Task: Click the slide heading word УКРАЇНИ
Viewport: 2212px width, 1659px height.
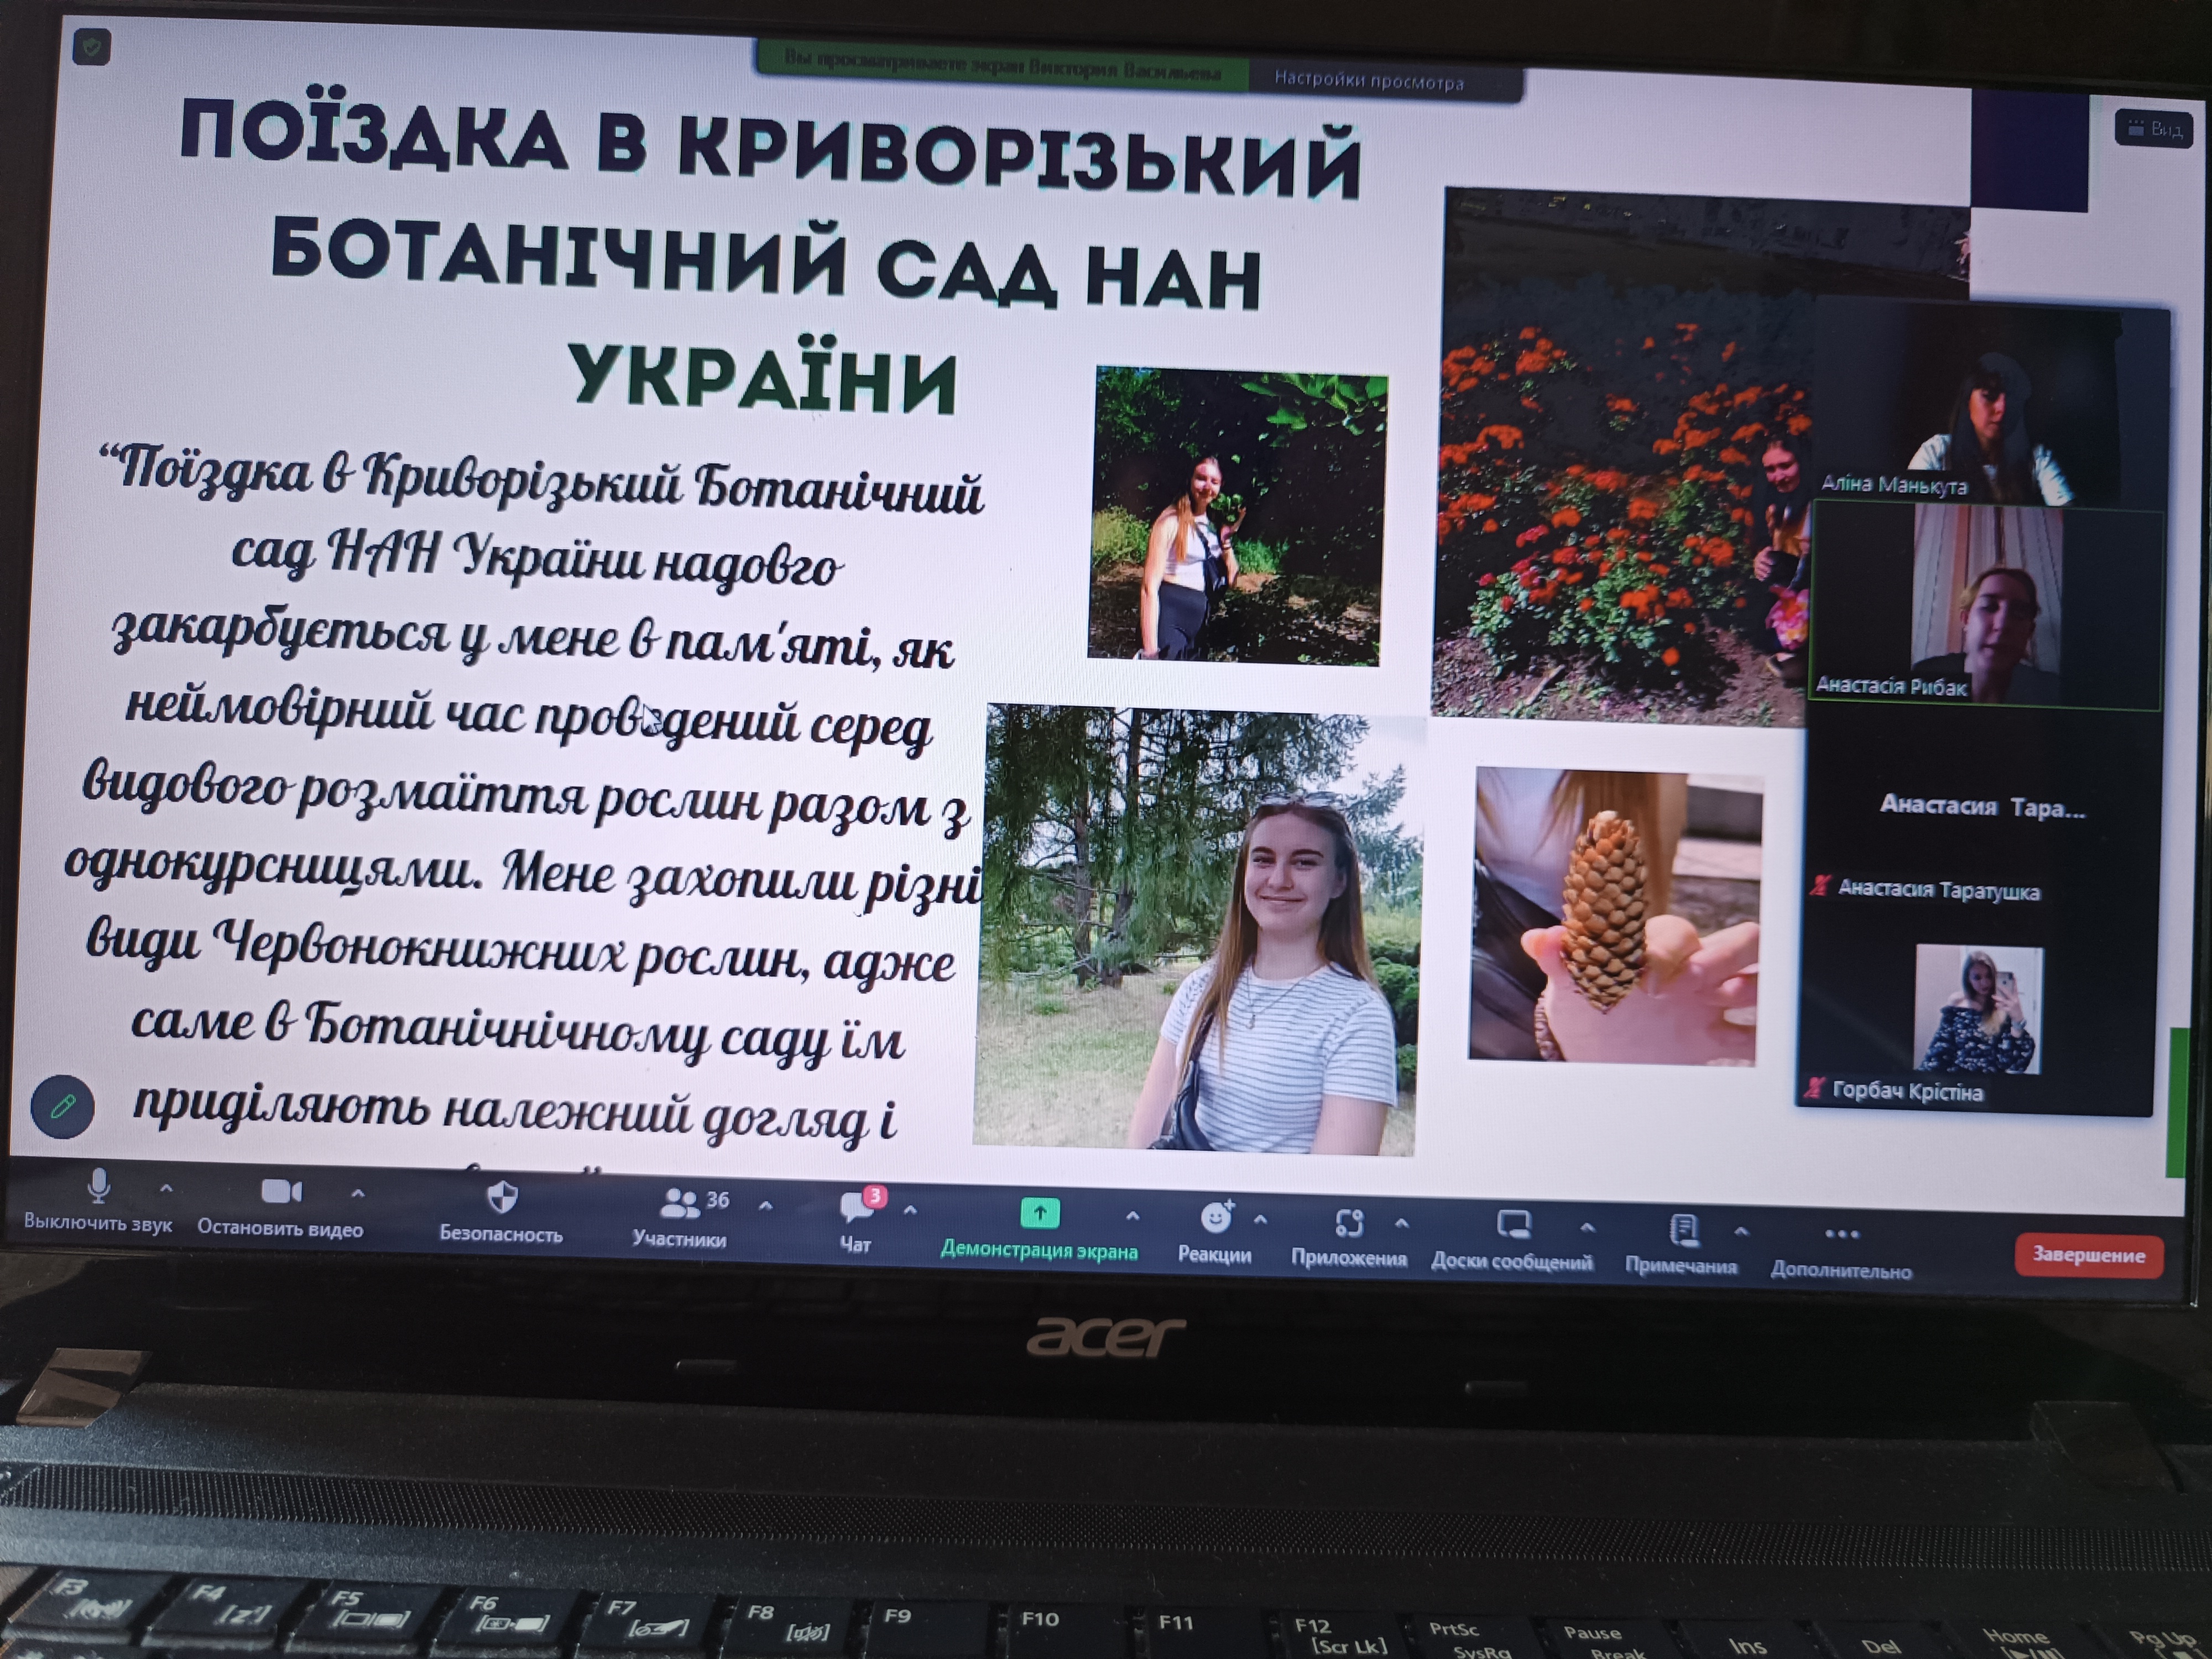Action: (x=764, y=378)
